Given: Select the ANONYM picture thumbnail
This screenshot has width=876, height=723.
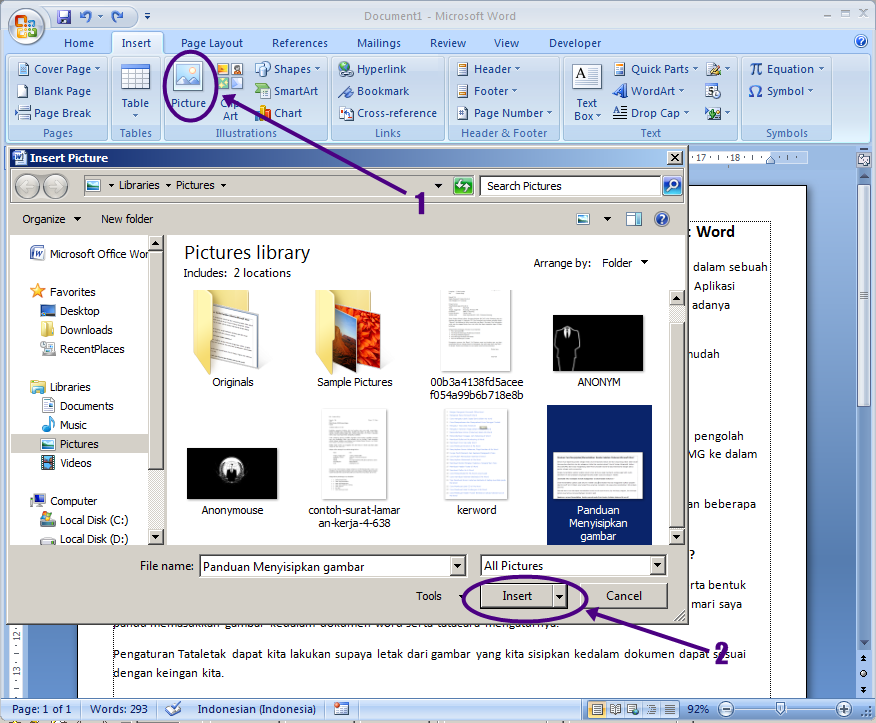Looking at the screenshot, I should [x=598, y=351].
